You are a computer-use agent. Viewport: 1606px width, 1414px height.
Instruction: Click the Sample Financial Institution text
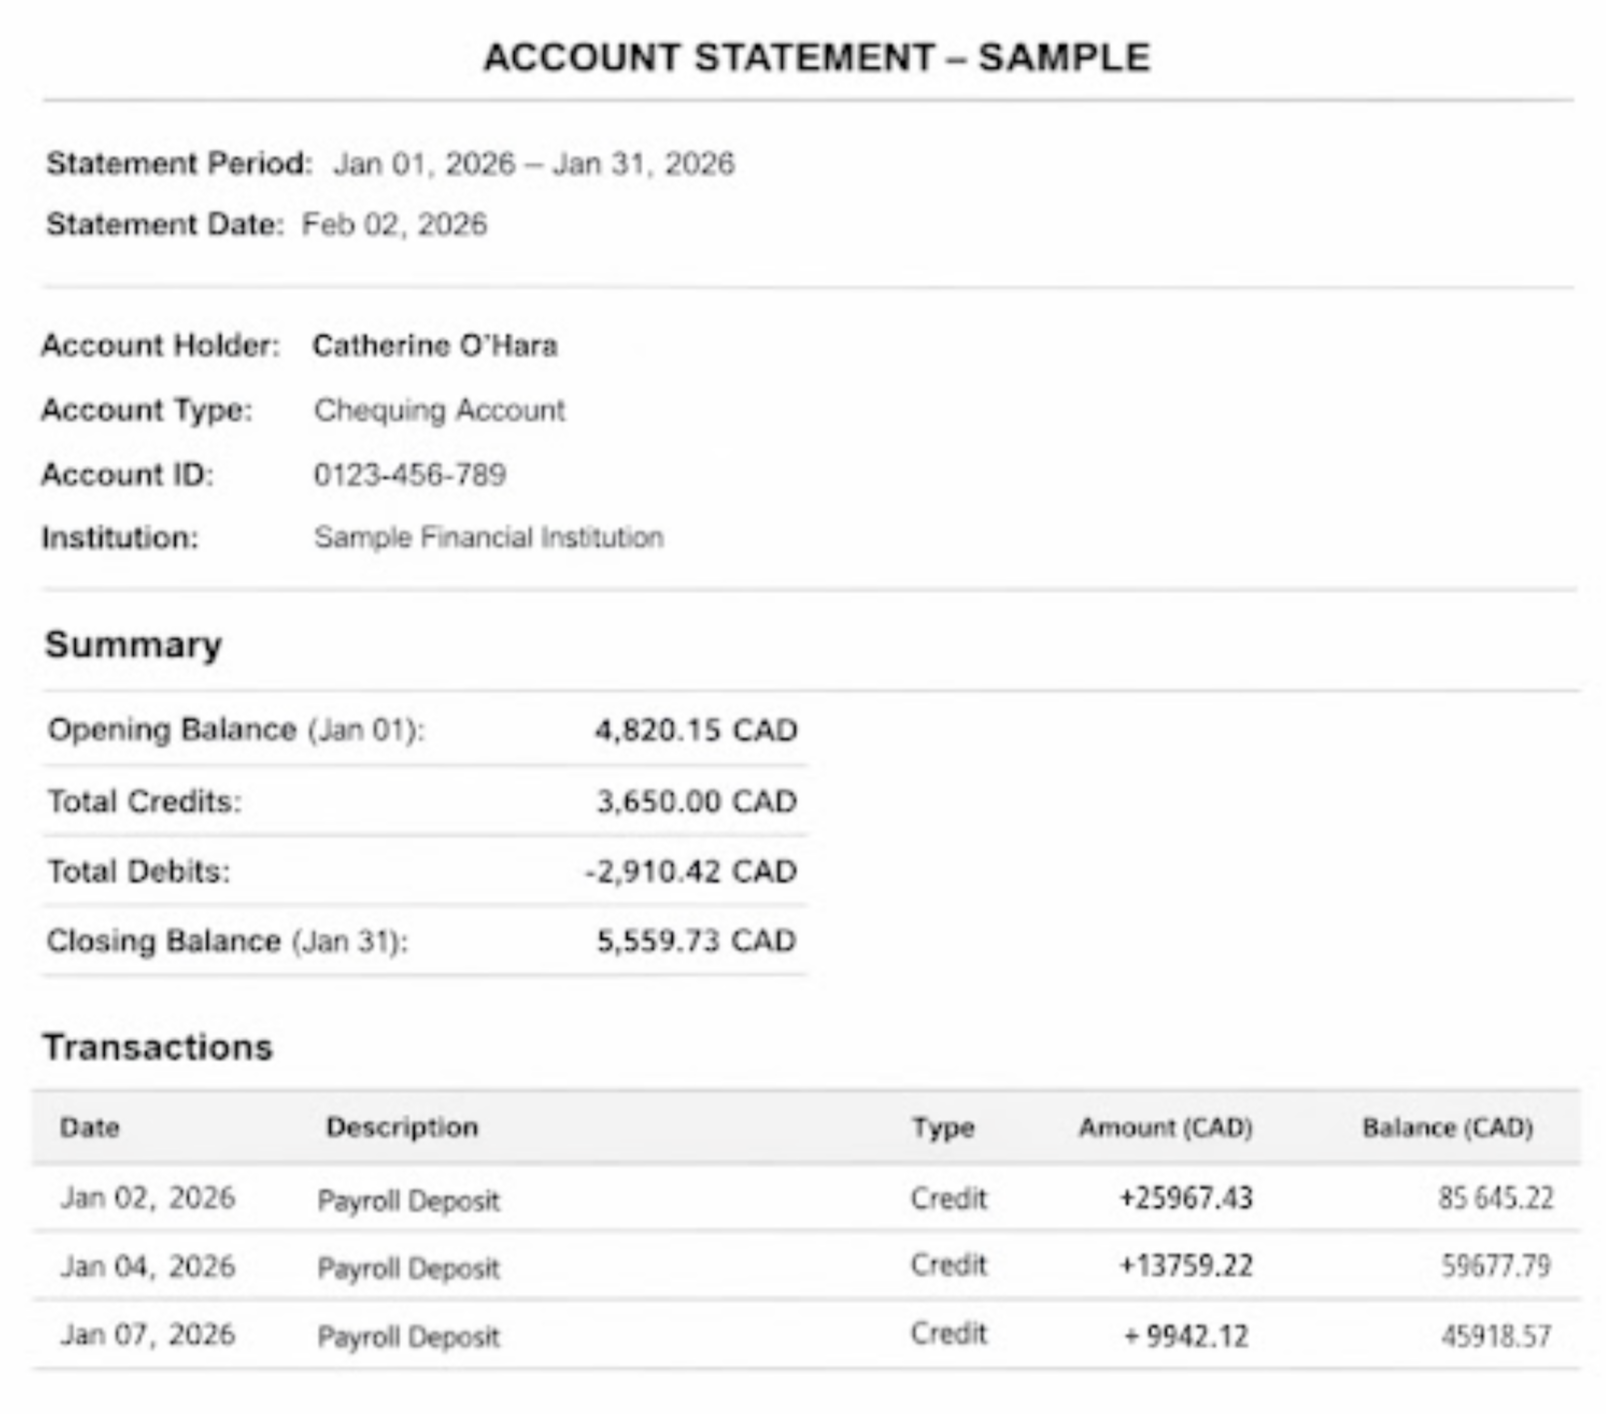coord(488,537)
